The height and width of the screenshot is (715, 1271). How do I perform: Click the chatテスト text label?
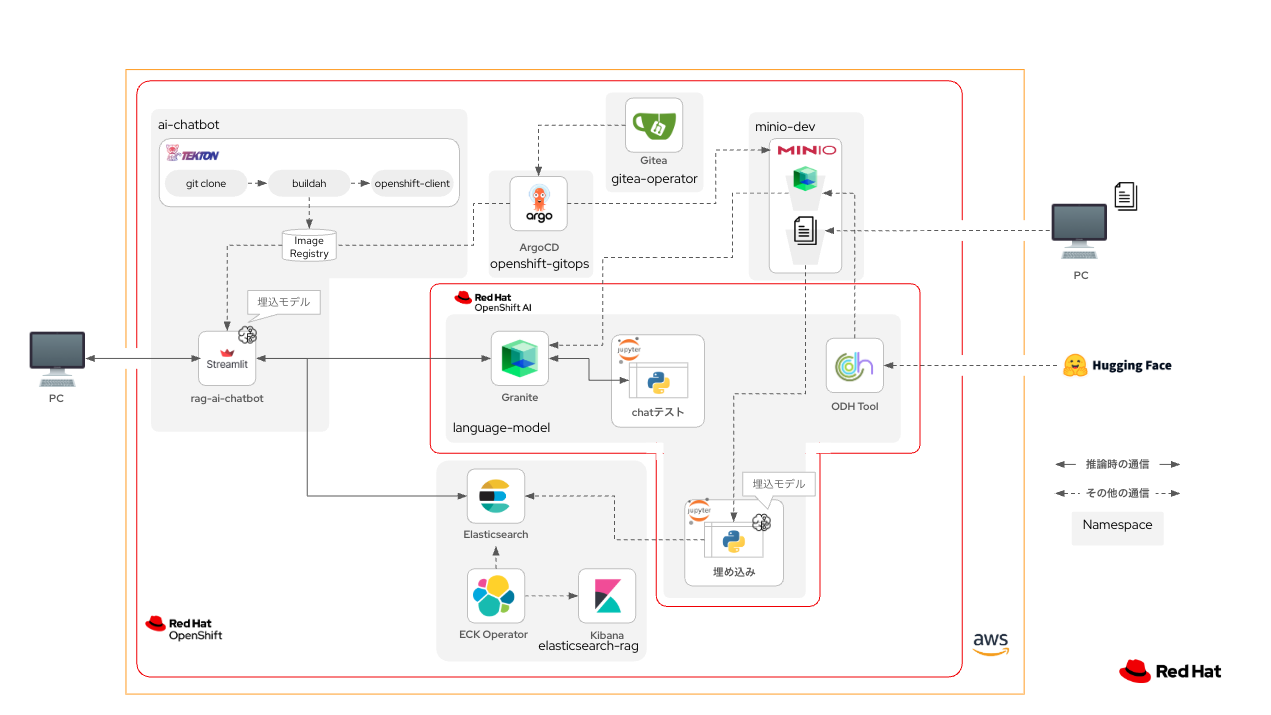pyautogui.click(x=658, y=411)
